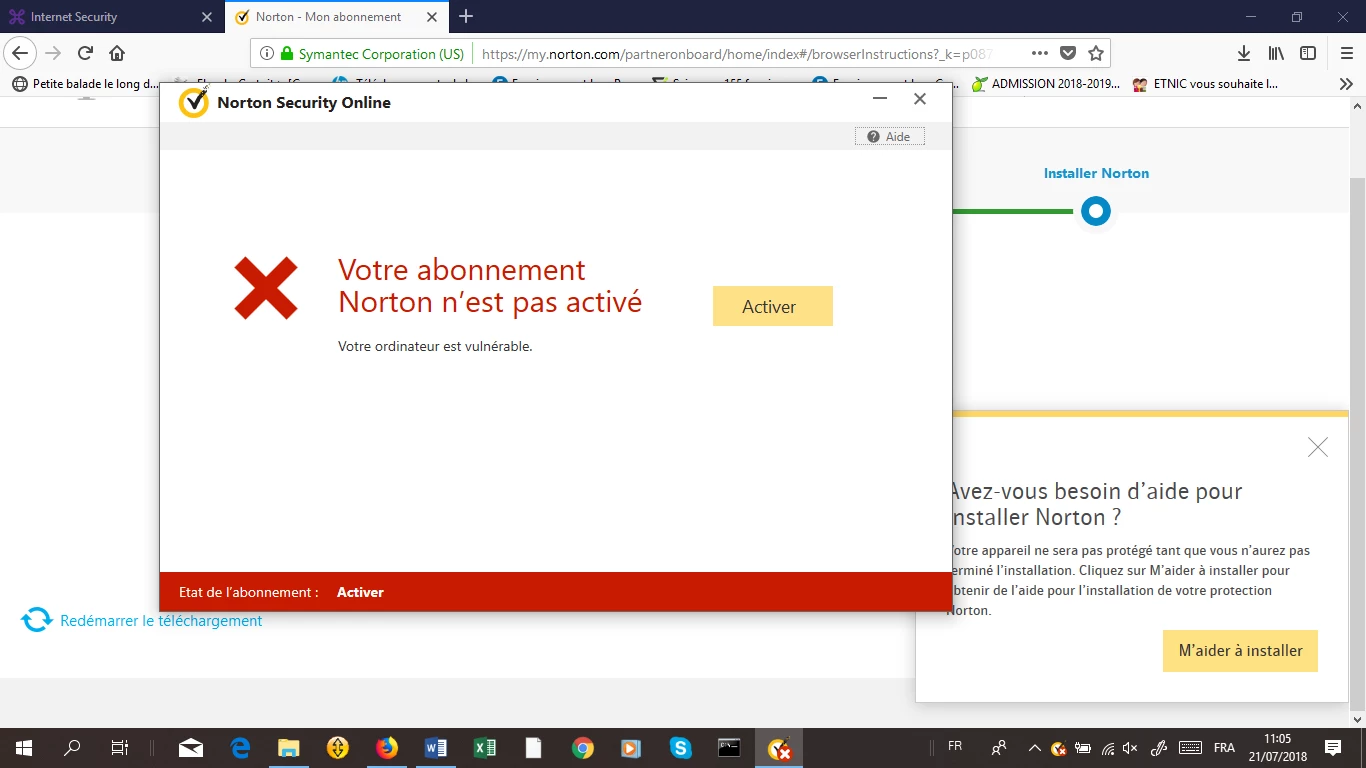Open Petite balade le long bookmark
Screen dimensions: 1366x768
(x=85, y=84)
